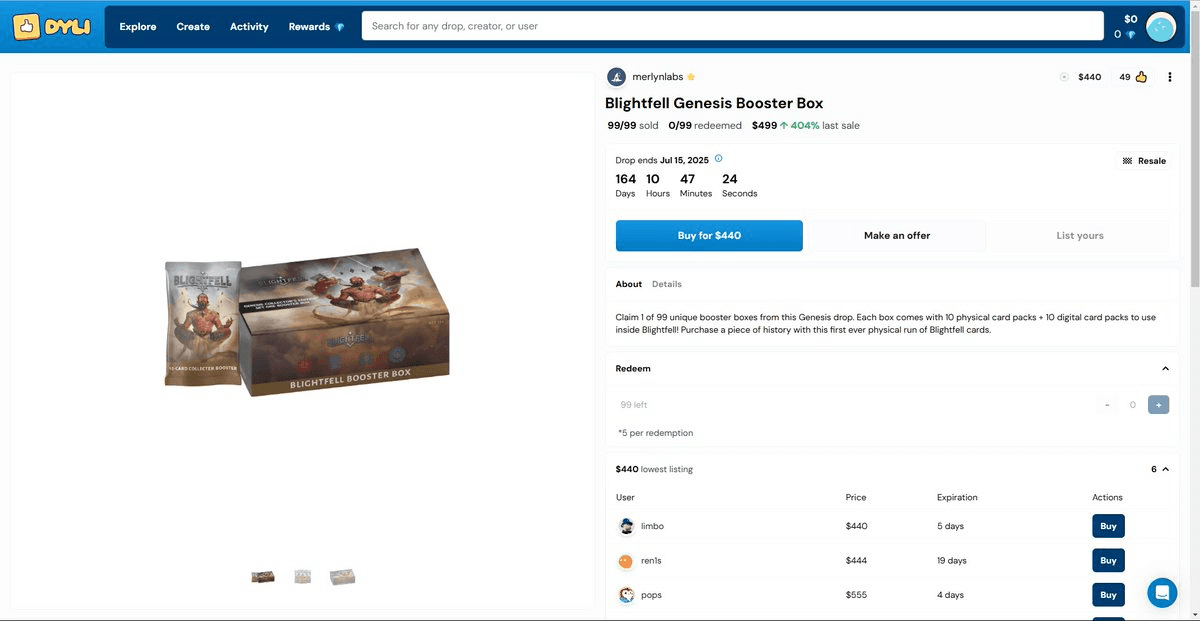Focus the drop search field
Screen dimensions: 1200x621
[732, 26]
